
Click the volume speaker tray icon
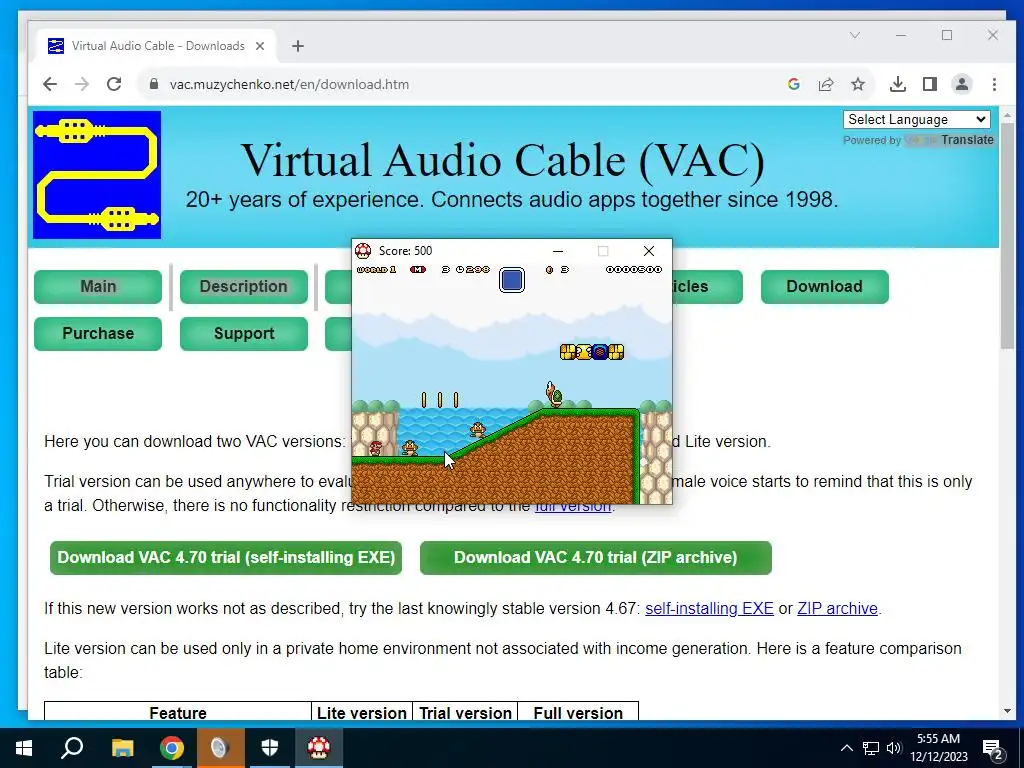pos(894,748)
